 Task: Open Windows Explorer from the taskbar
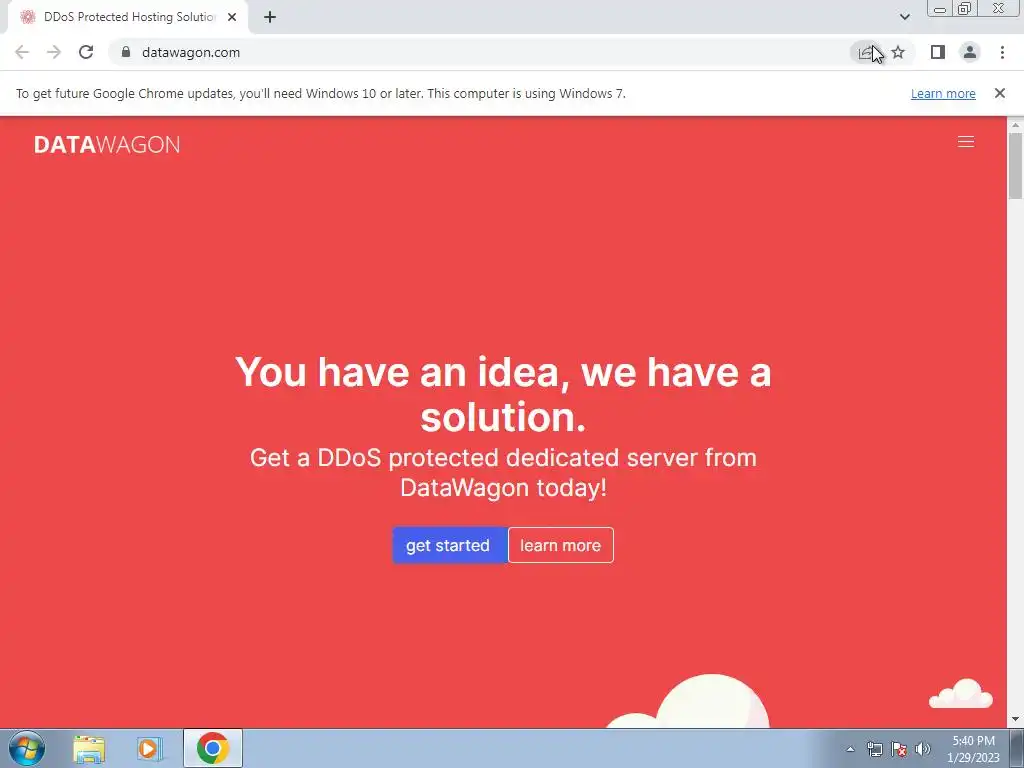pos(89,748)
